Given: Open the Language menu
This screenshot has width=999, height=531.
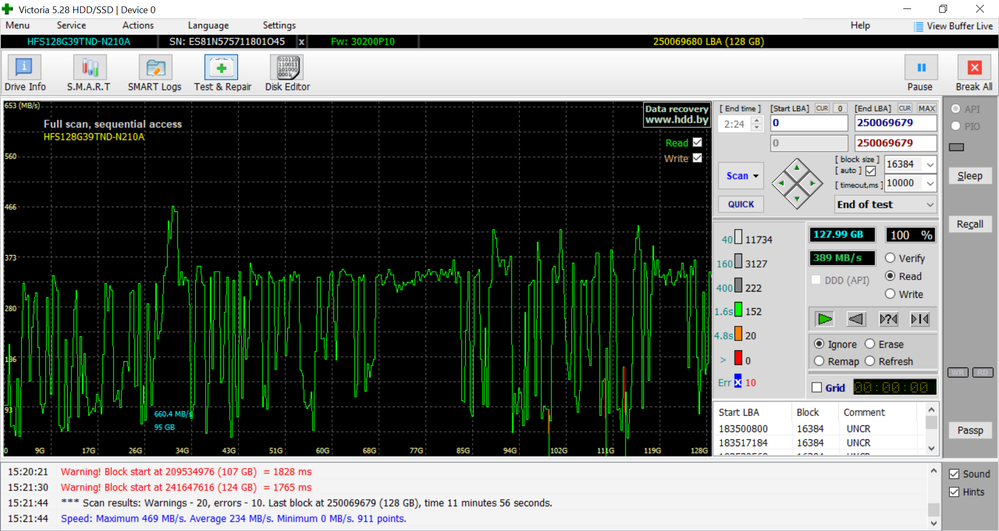Looking at the screenshot, I should pos(208,25).
